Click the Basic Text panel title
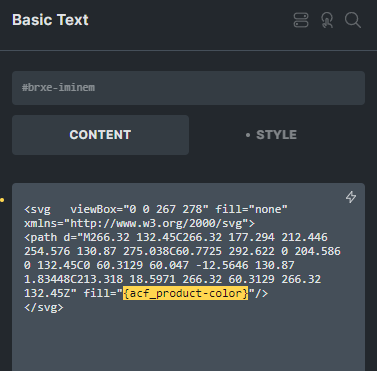This screenshot has height=371, width=377. click(x=50, y=20)
